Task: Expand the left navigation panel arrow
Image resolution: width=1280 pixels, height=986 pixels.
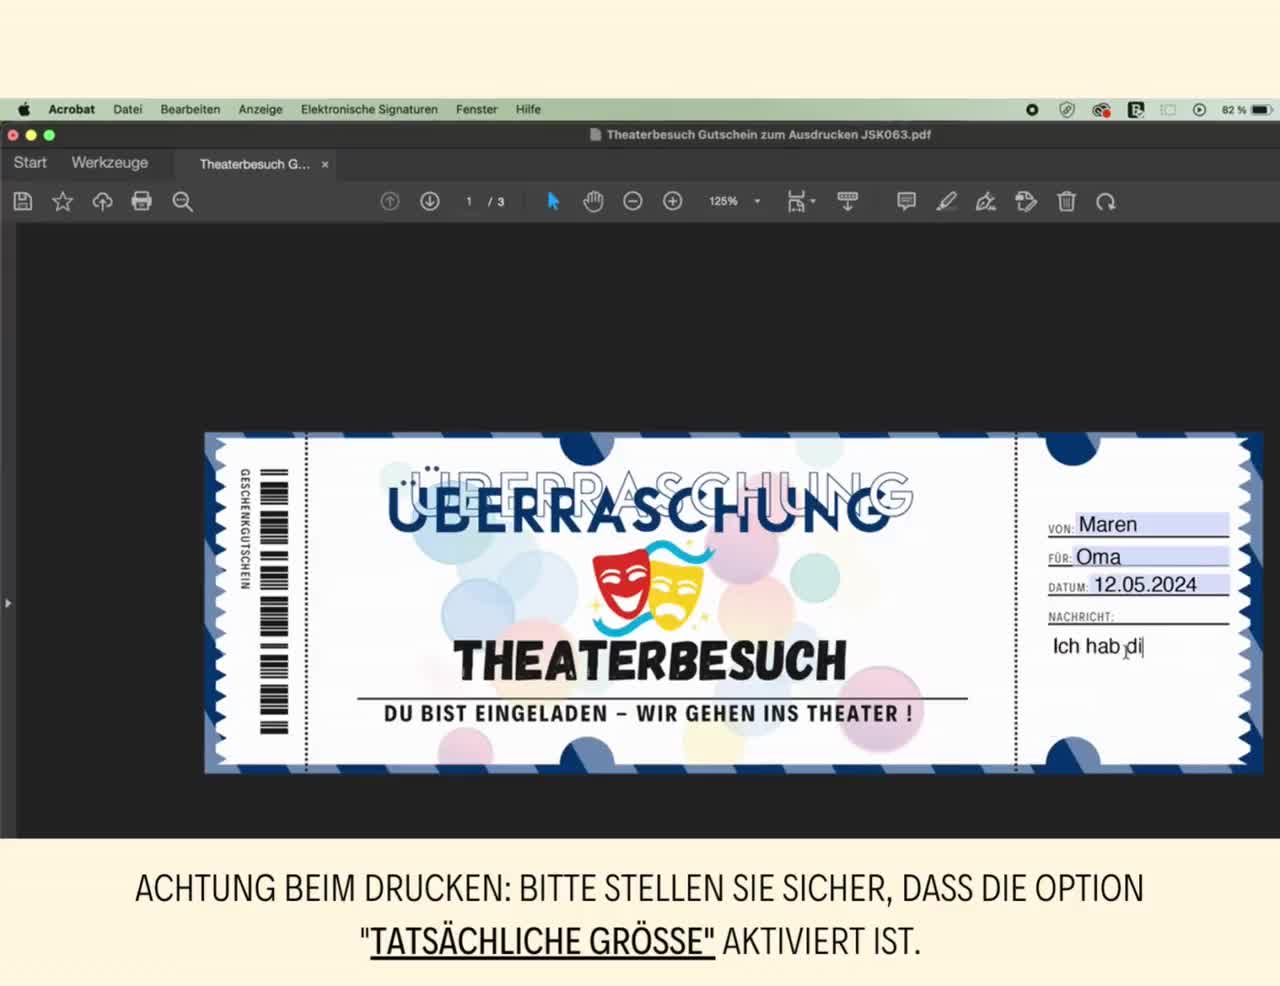Action: pos(8,602)
